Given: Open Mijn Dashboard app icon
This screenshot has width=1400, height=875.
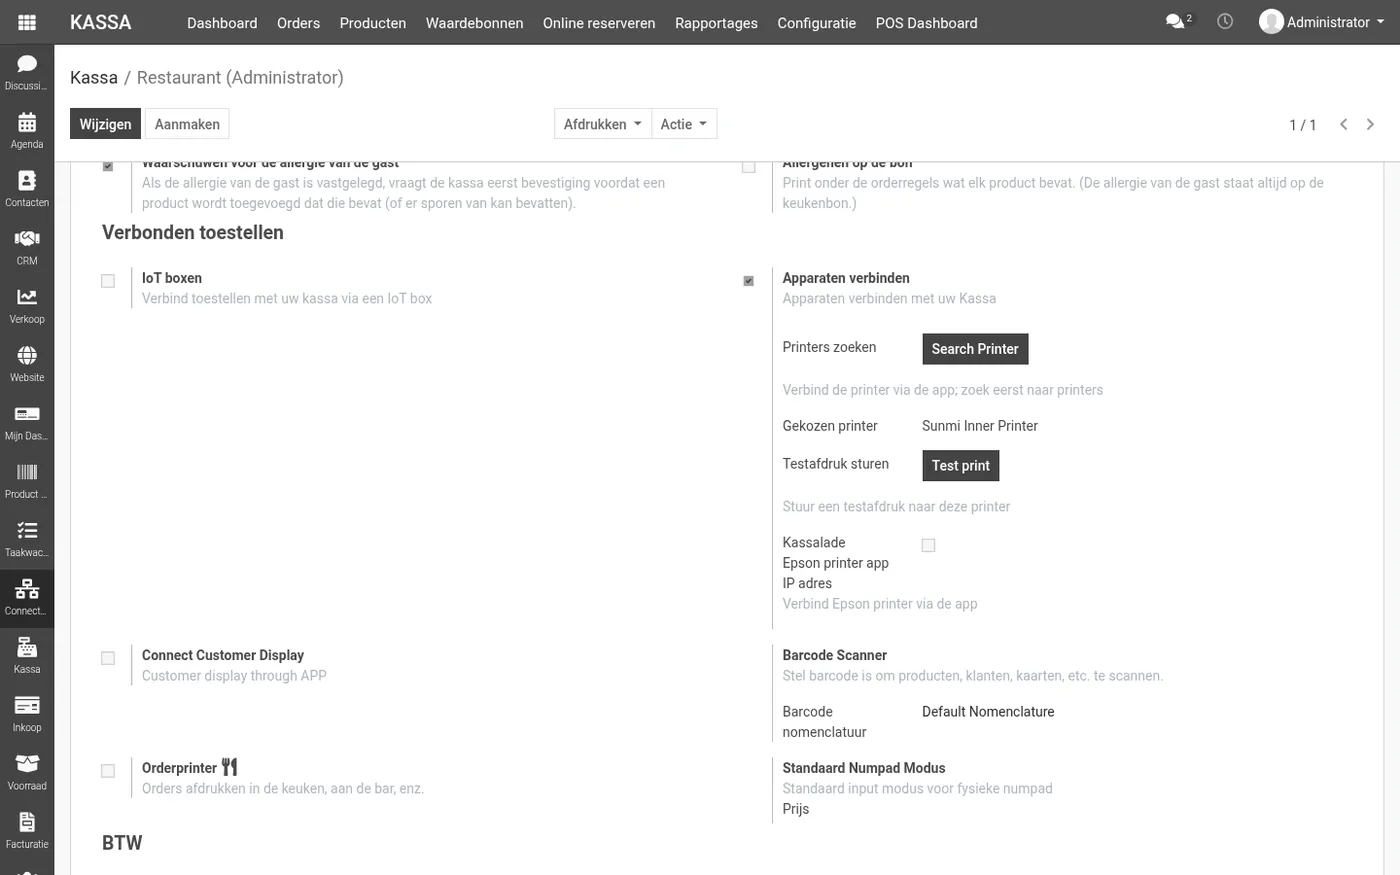Looking at the screenshot, I should (27, 422).
